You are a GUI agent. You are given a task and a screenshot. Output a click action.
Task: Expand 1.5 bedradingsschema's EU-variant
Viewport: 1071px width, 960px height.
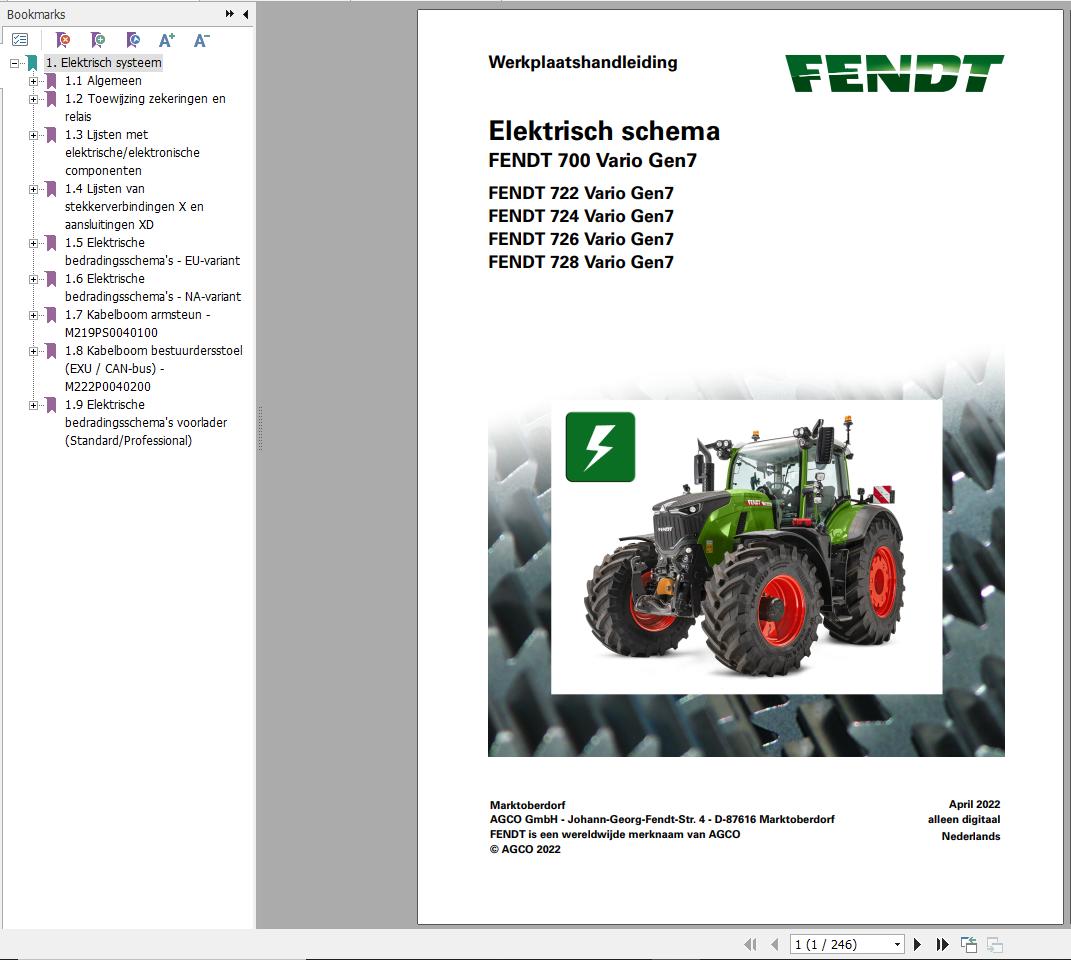(x=33, y=243)
